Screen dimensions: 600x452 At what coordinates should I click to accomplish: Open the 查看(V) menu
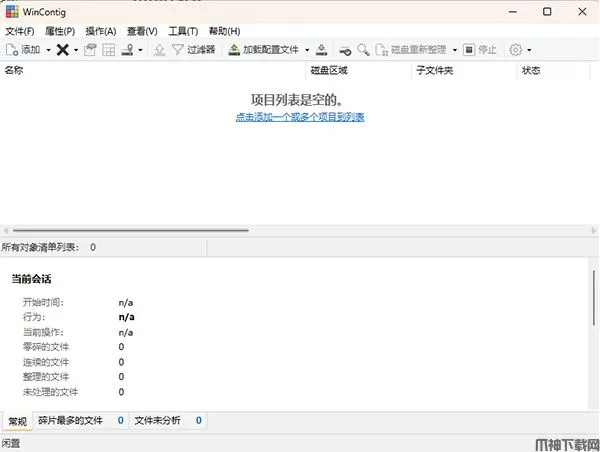coord(142,31)
